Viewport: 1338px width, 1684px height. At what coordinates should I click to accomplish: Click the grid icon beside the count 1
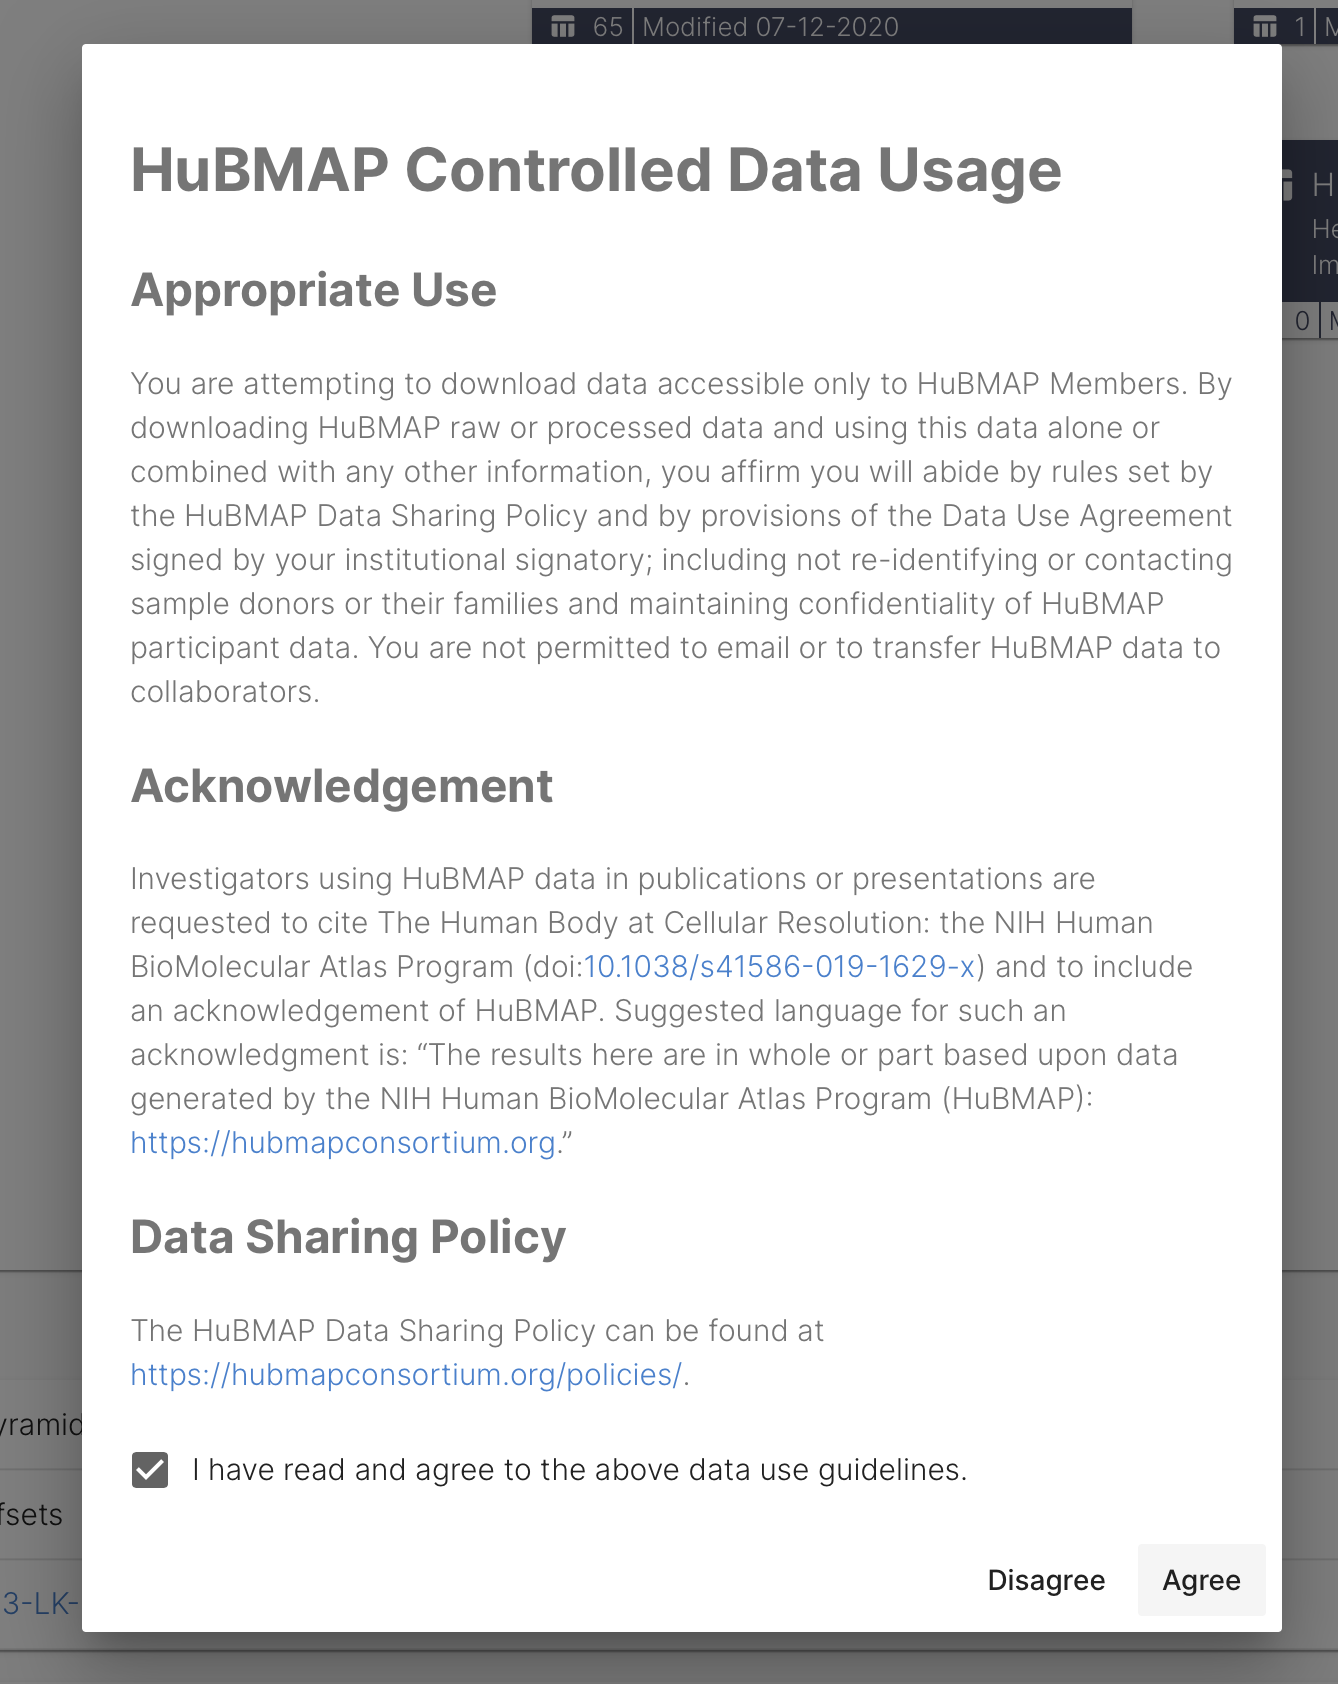click(1265, 26)
